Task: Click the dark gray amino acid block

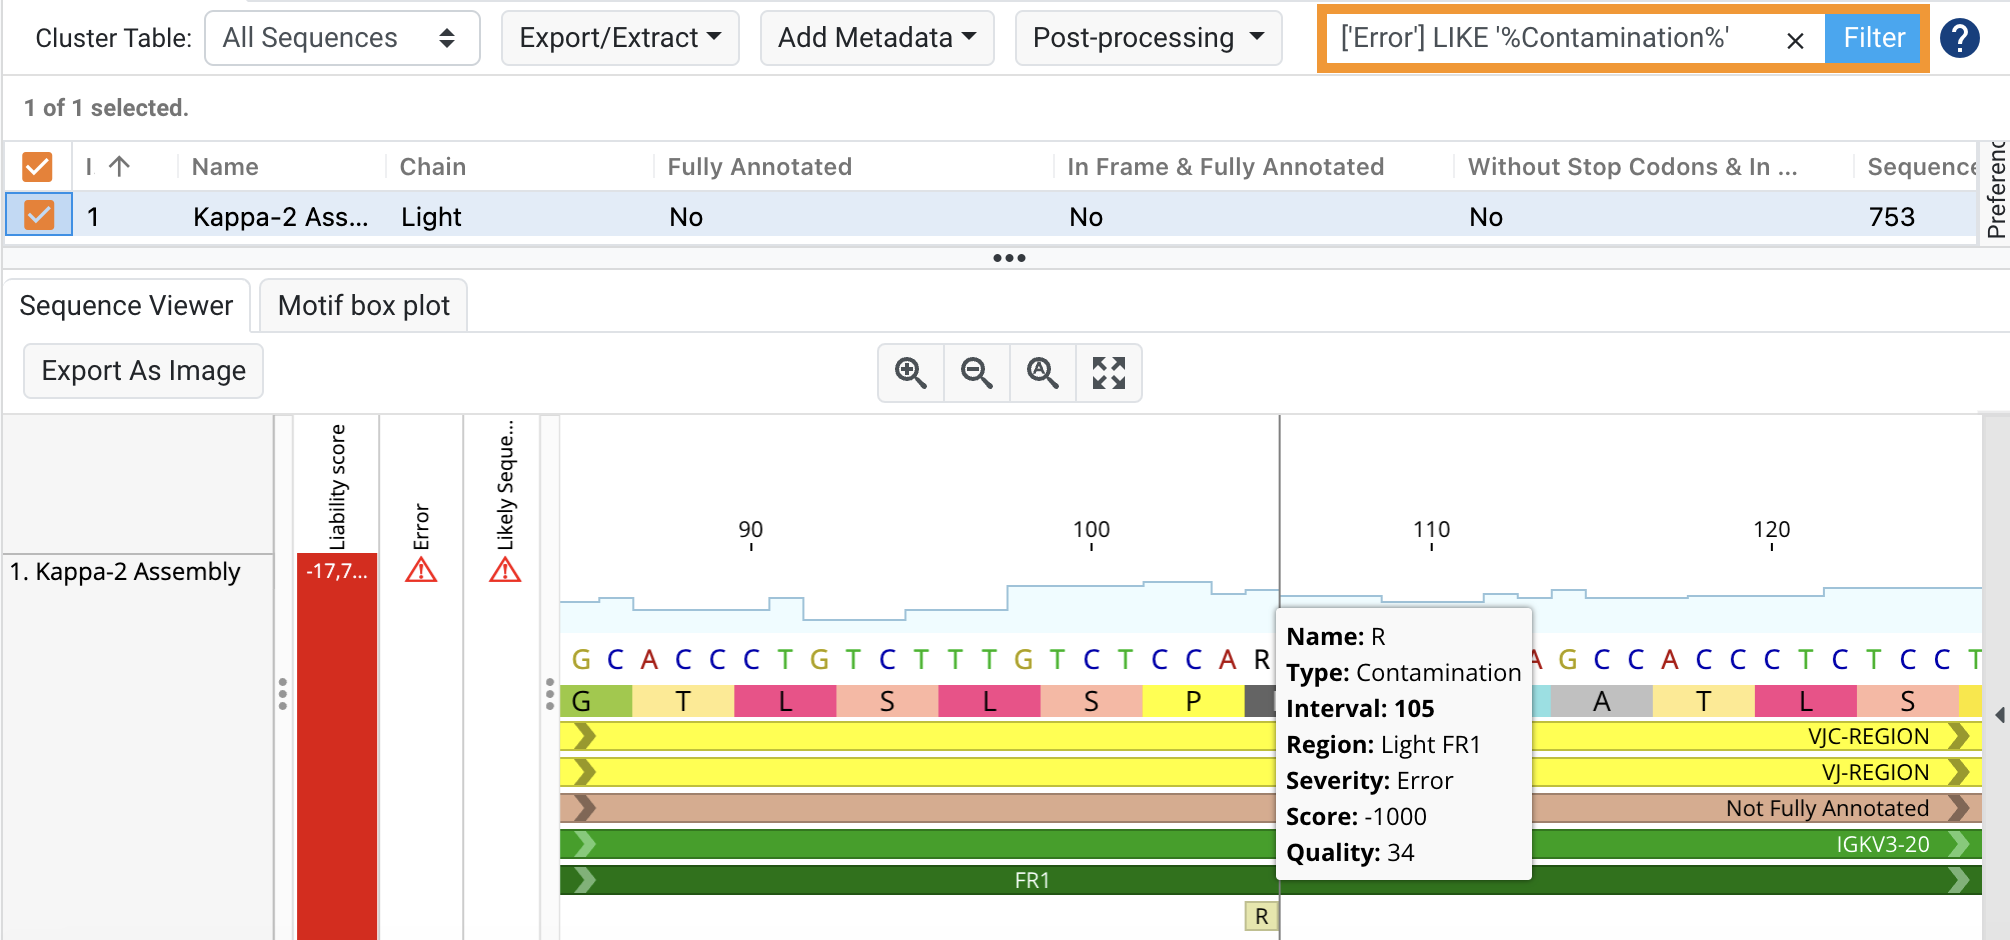Action: (1260, 702)
